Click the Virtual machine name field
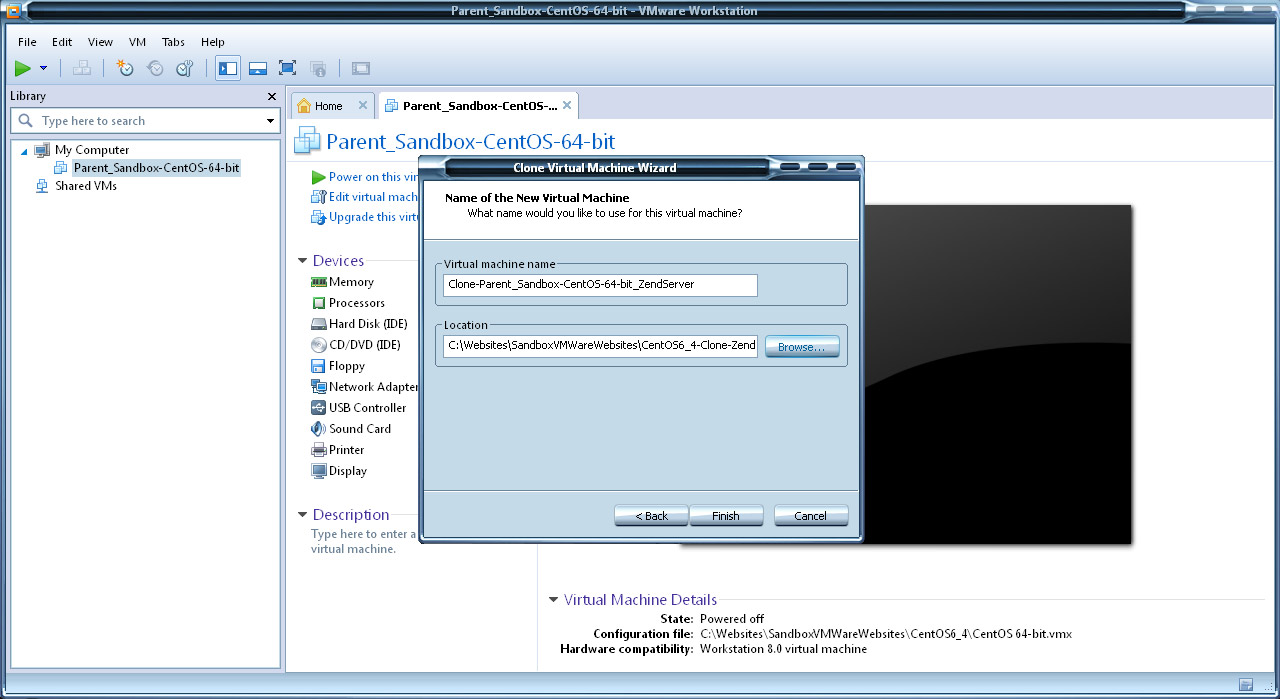The height and width of the screenshot is (699, 1280). tap(600, 285)
